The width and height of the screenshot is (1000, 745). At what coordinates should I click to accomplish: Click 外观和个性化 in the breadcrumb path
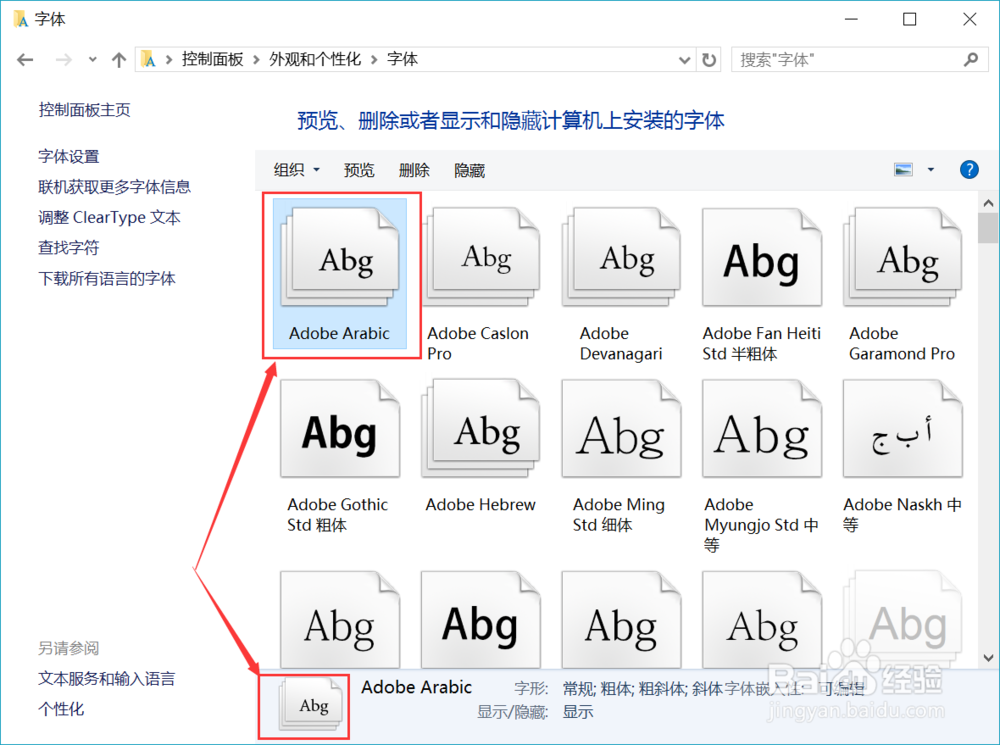(x=315, y=59)
